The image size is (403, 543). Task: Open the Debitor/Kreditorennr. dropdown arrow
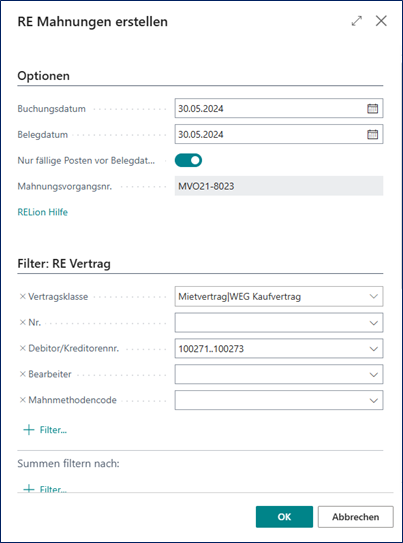click(x=373, y=348)
